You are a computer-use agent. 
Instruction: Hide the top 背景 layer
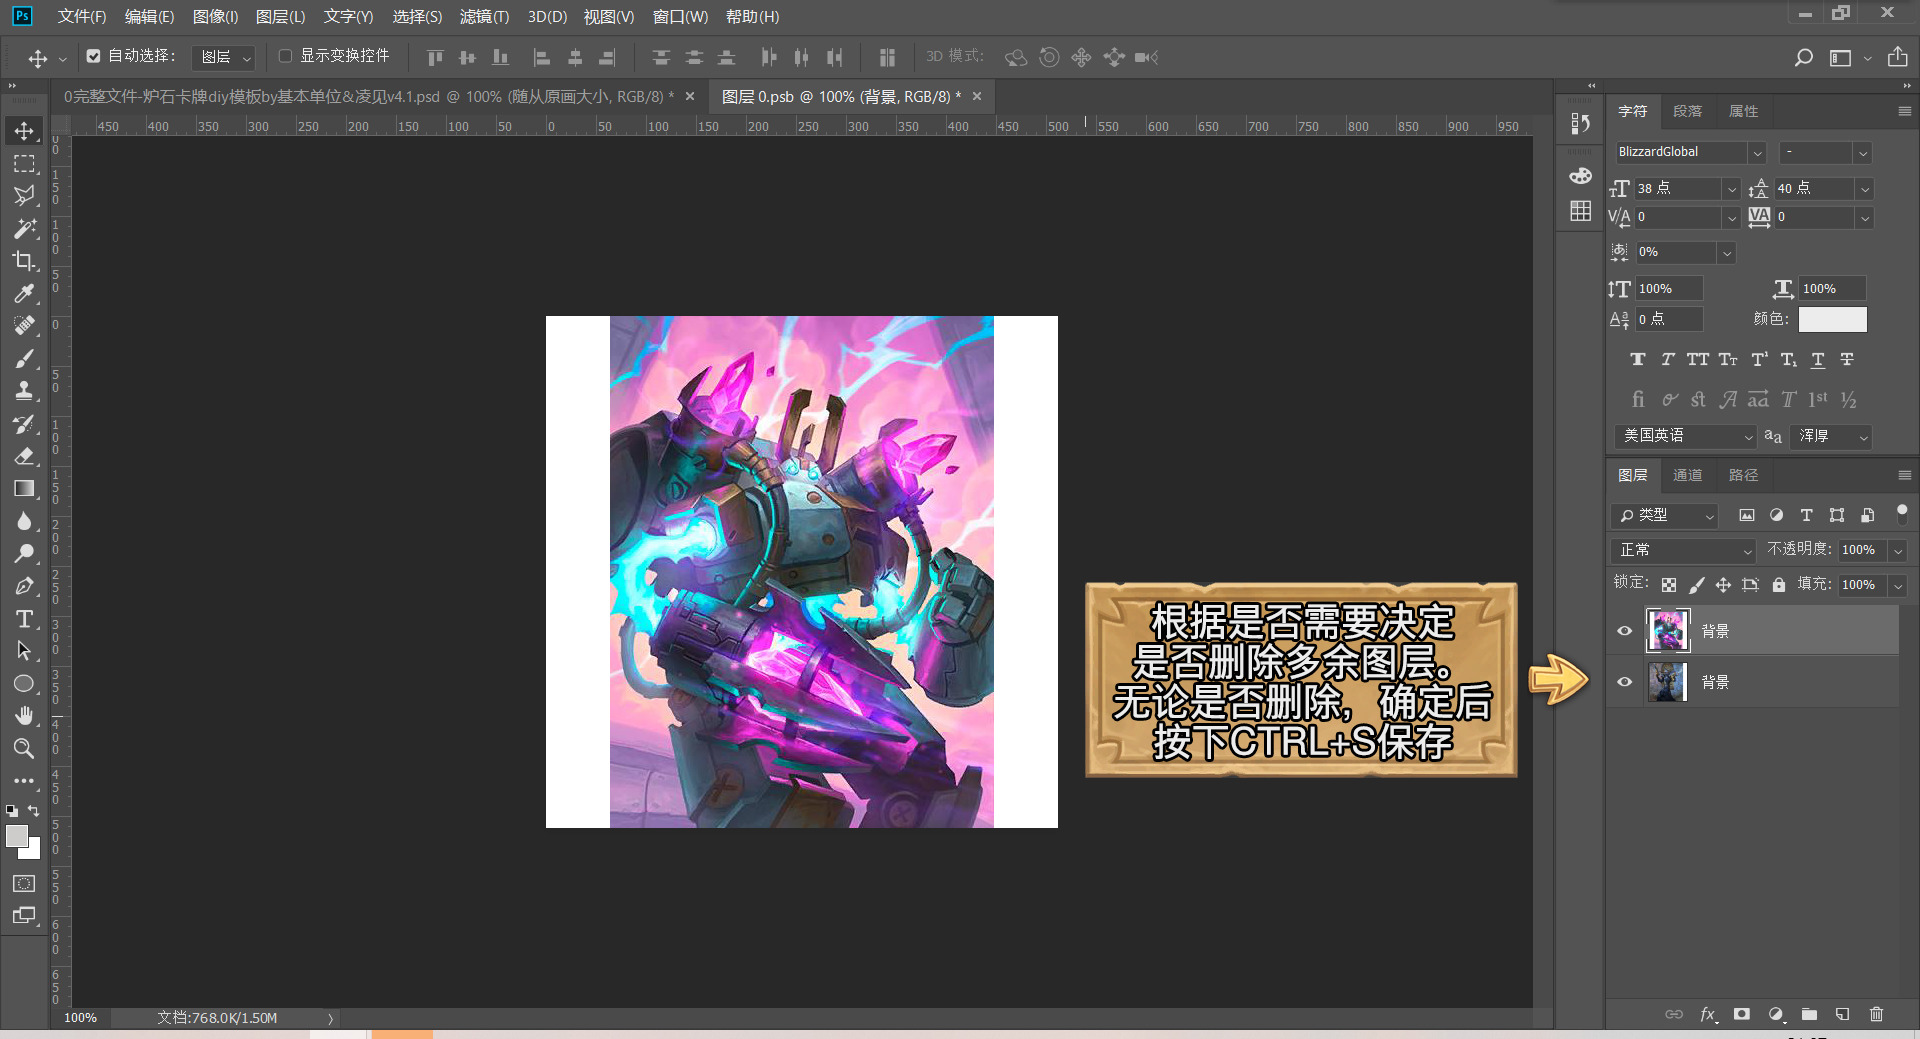(1624, 631)
